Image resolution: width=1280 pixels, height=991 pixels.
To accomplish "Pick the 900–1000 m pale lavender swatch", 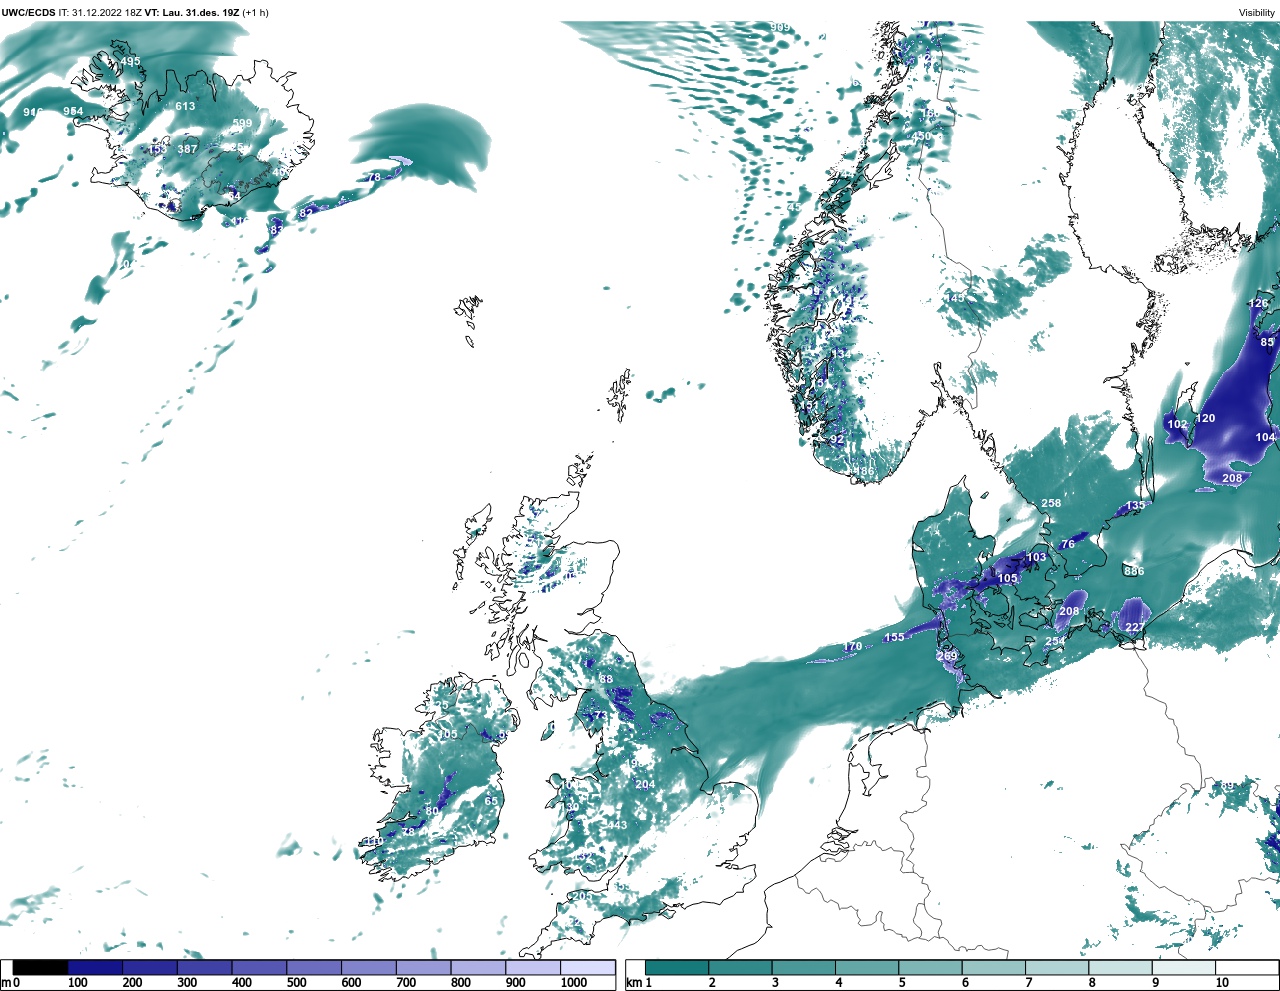I will (533, 967).
